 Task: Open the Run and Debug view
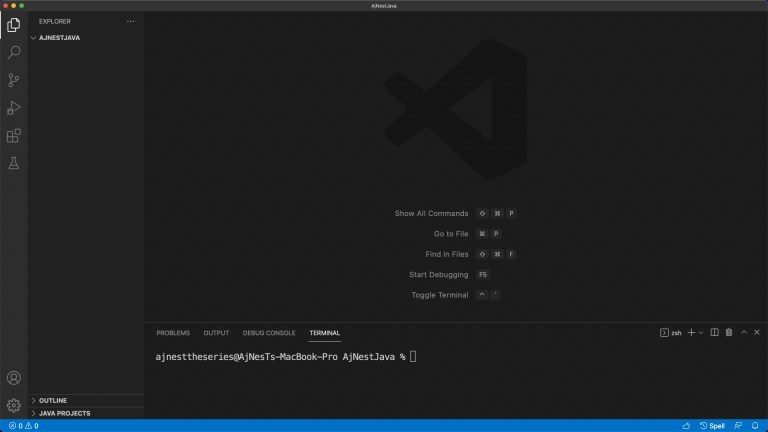[14, 108]
